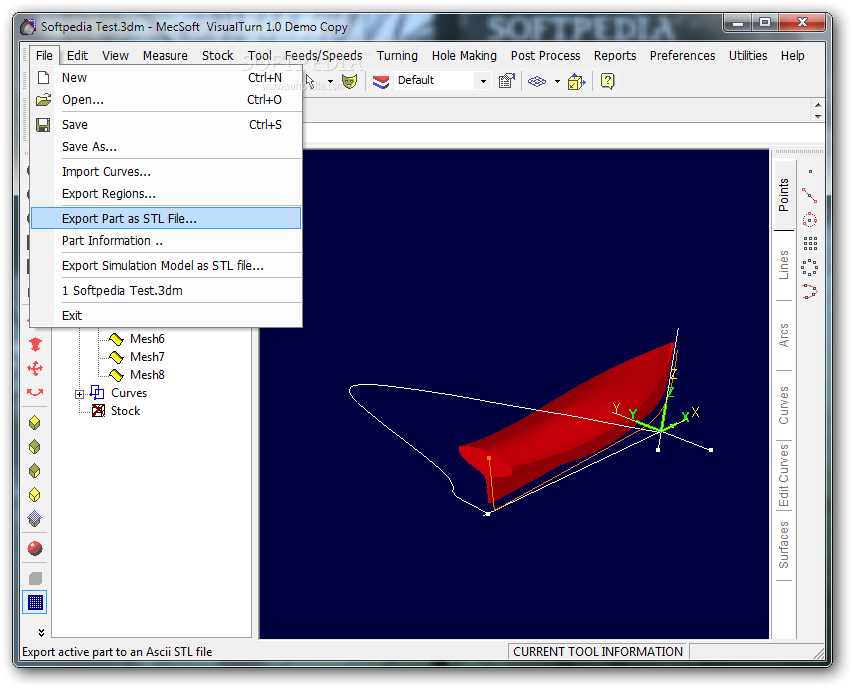Click the points along line icon
Screen dimensions: 853x688
809,195
